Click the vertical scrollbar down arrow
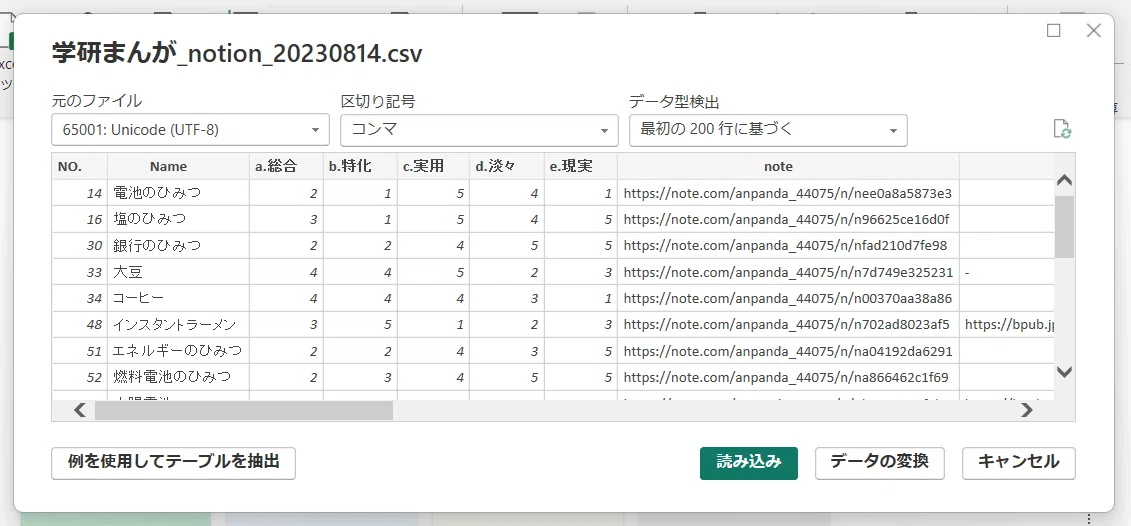Image resolution: width=1131 pixels, height=526 pixels. pos(1064,372)
